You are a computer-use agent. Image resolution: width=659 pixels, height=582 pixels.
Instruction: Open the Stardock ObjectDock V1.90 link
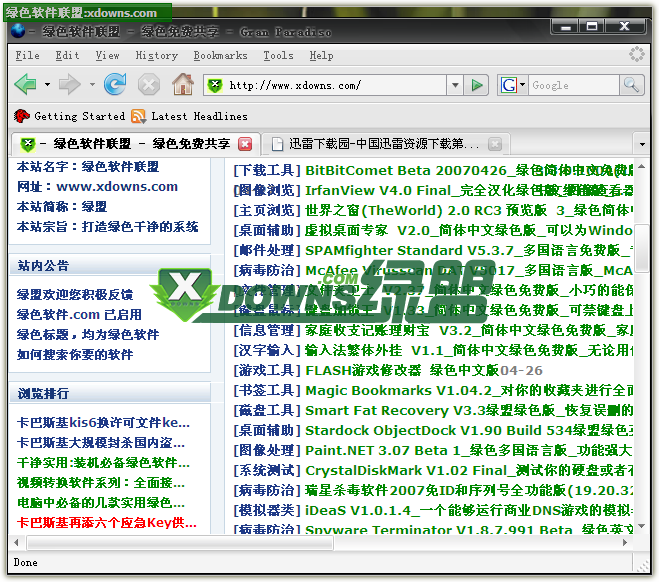[x=469, y=431]
